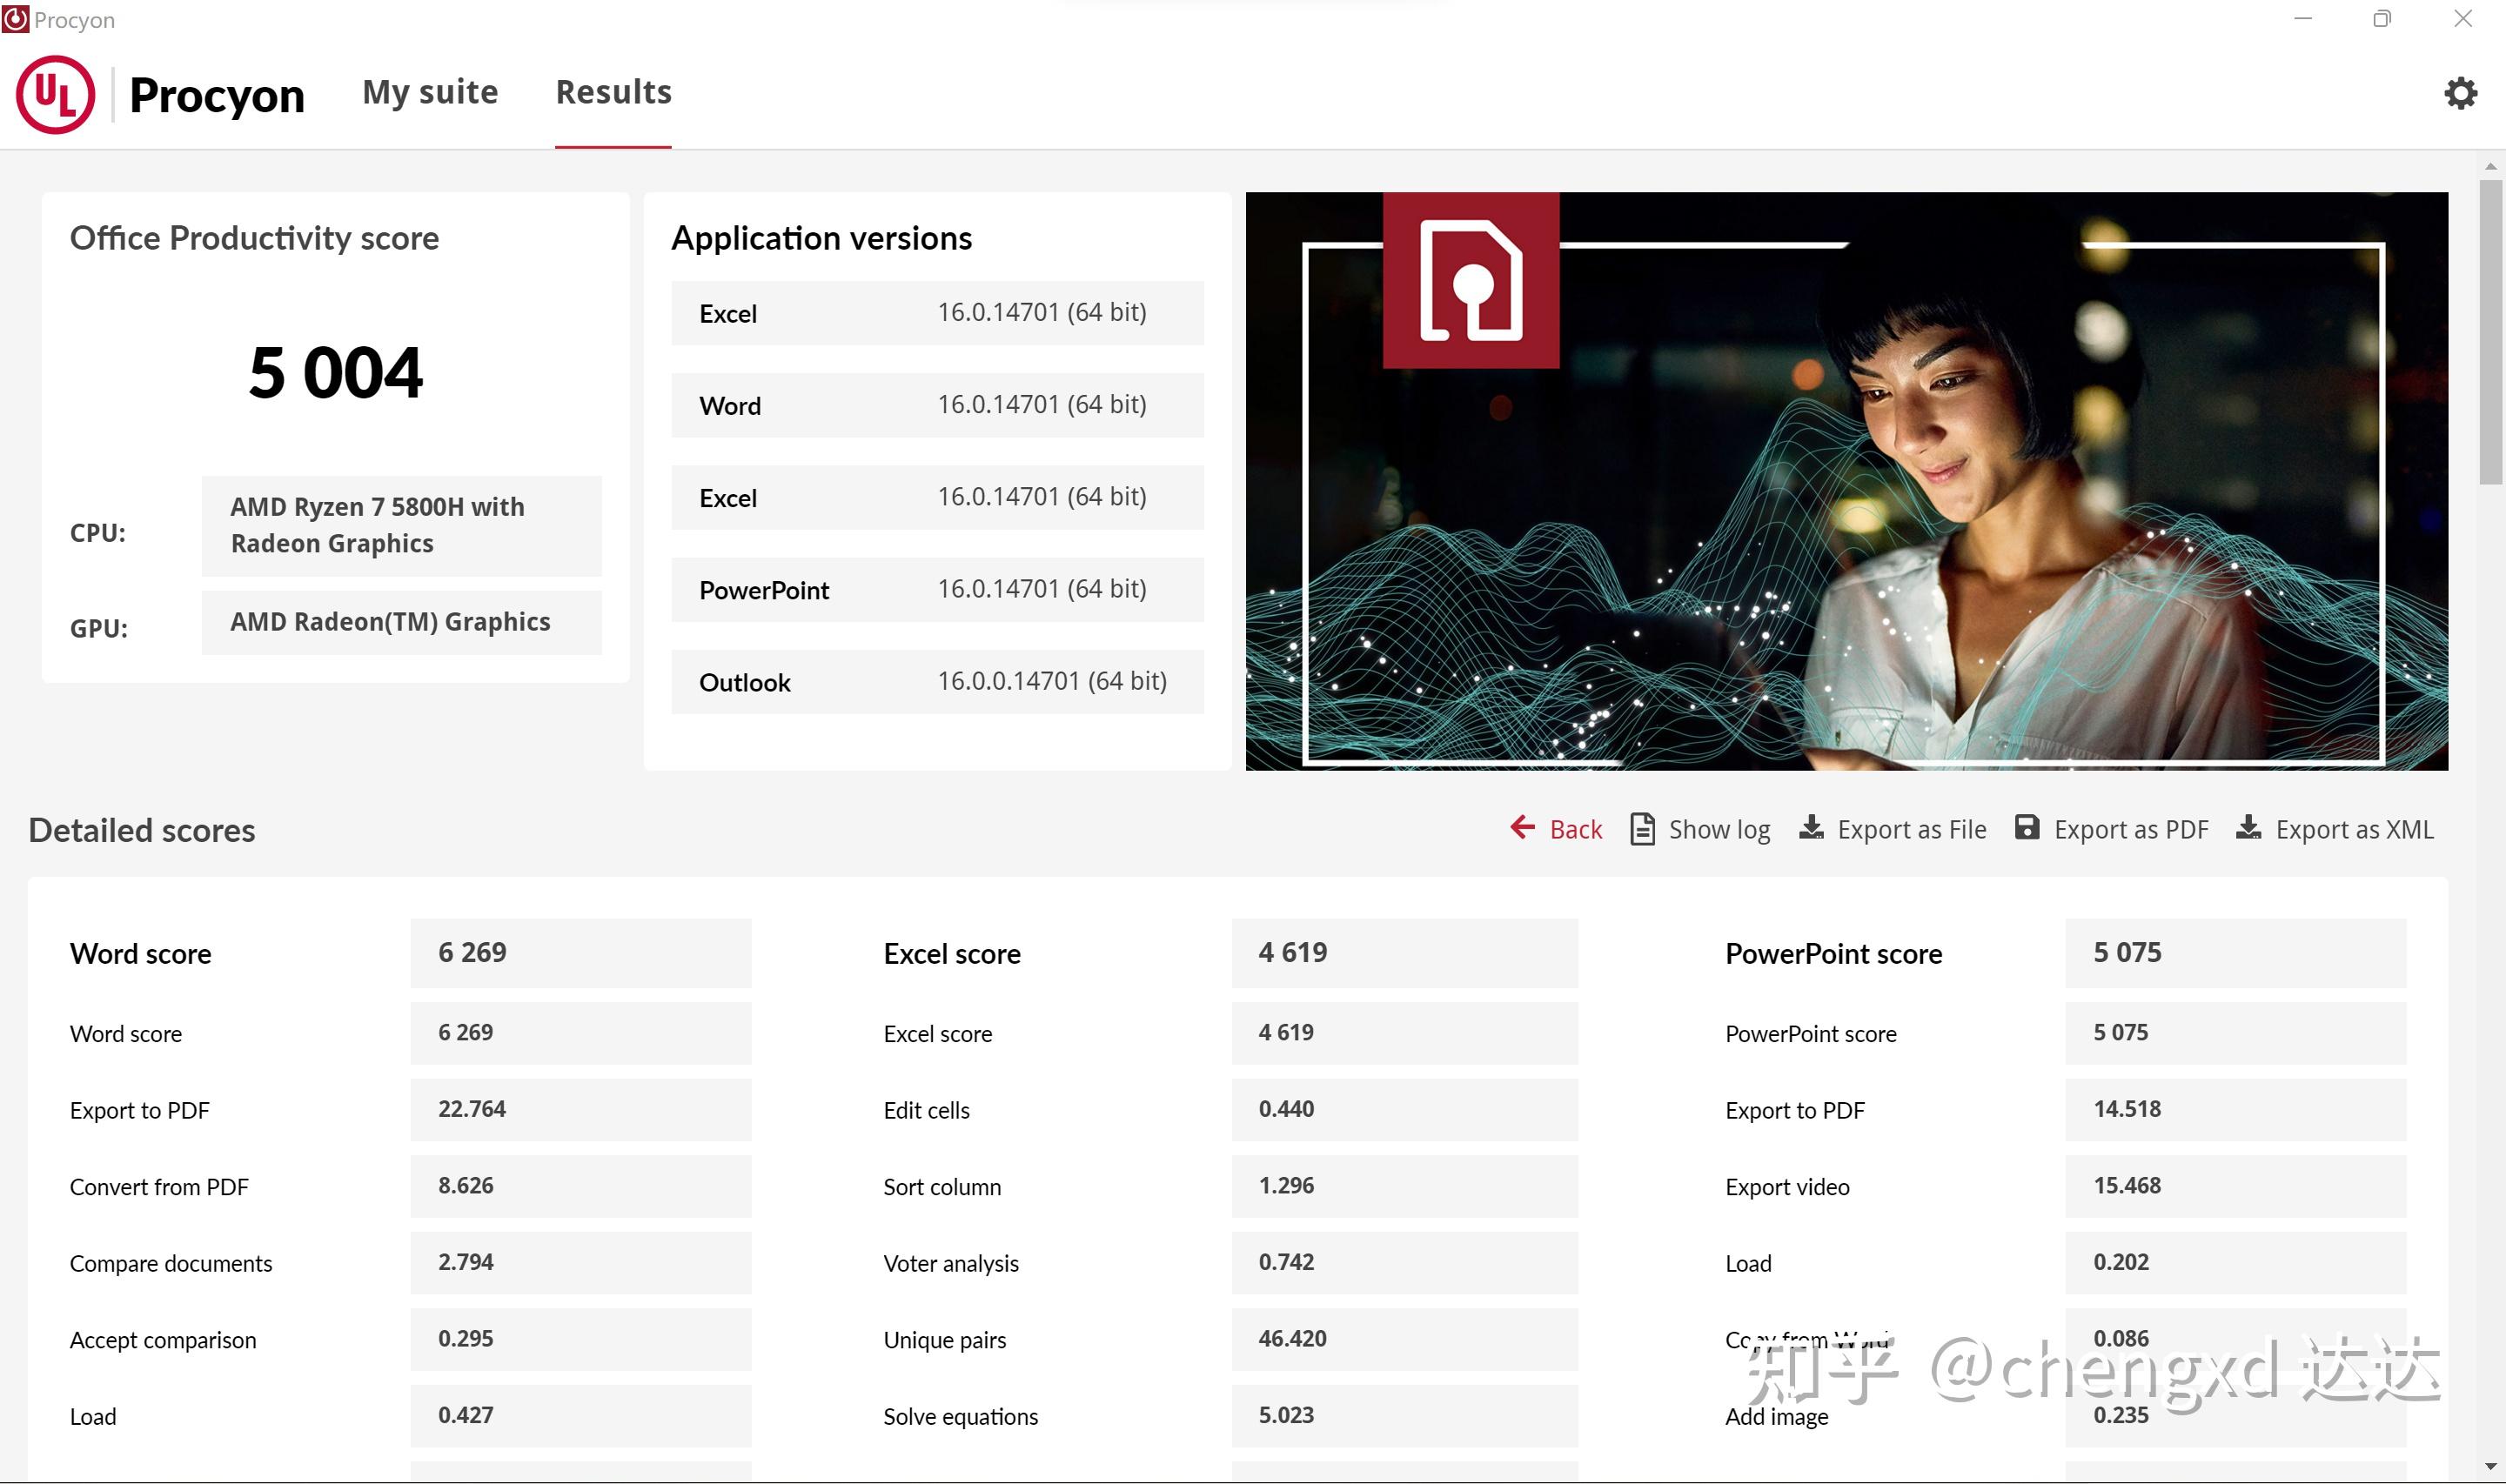Click the red Back arrow icon

click(x=1522, y=828)
